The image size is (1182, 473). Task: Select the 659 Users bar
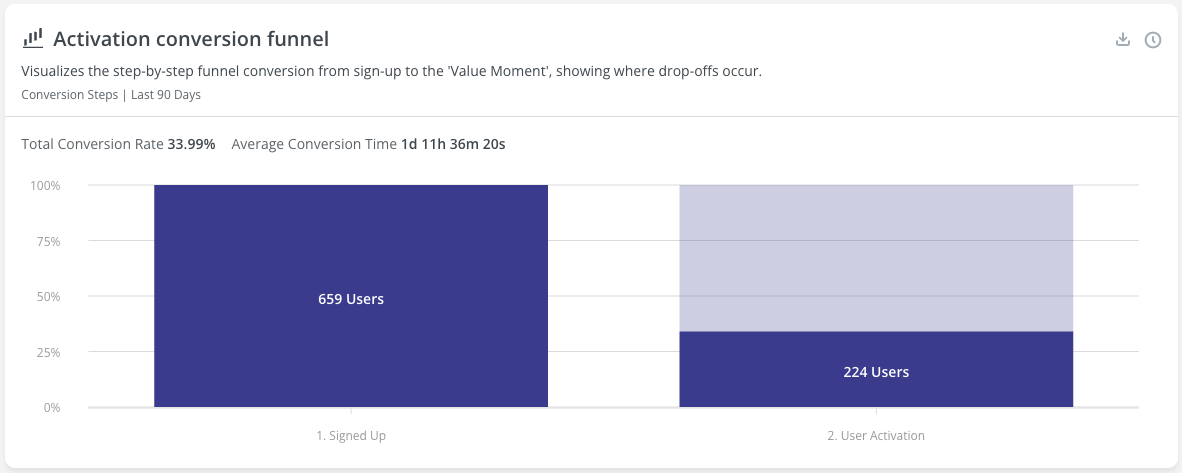pyautogui.click(x=351, y=296)
